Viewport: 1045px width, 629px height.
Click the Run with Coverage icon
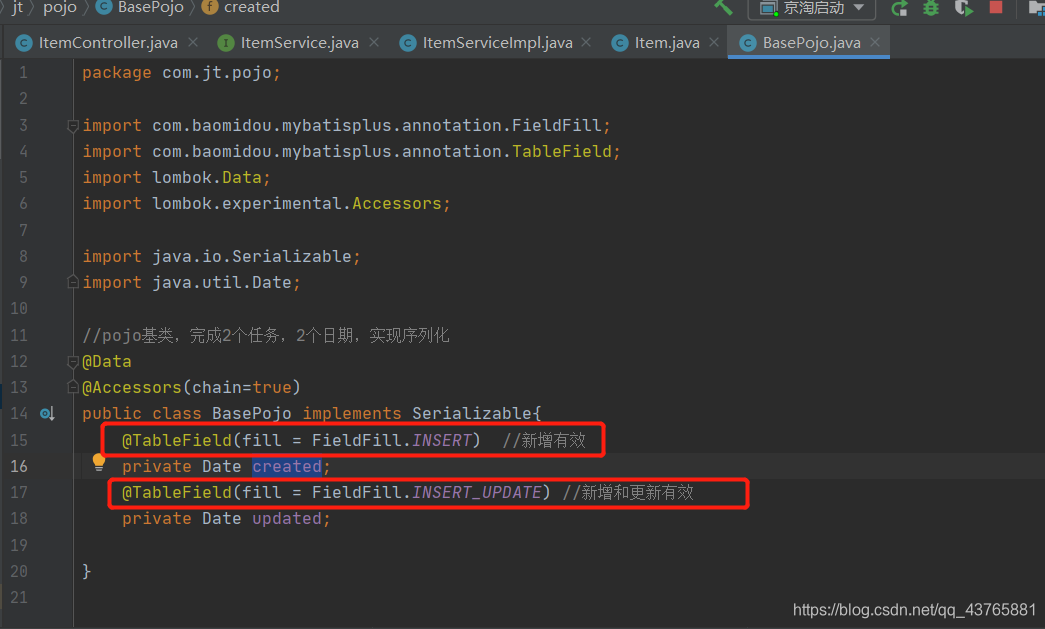point(964,8)
